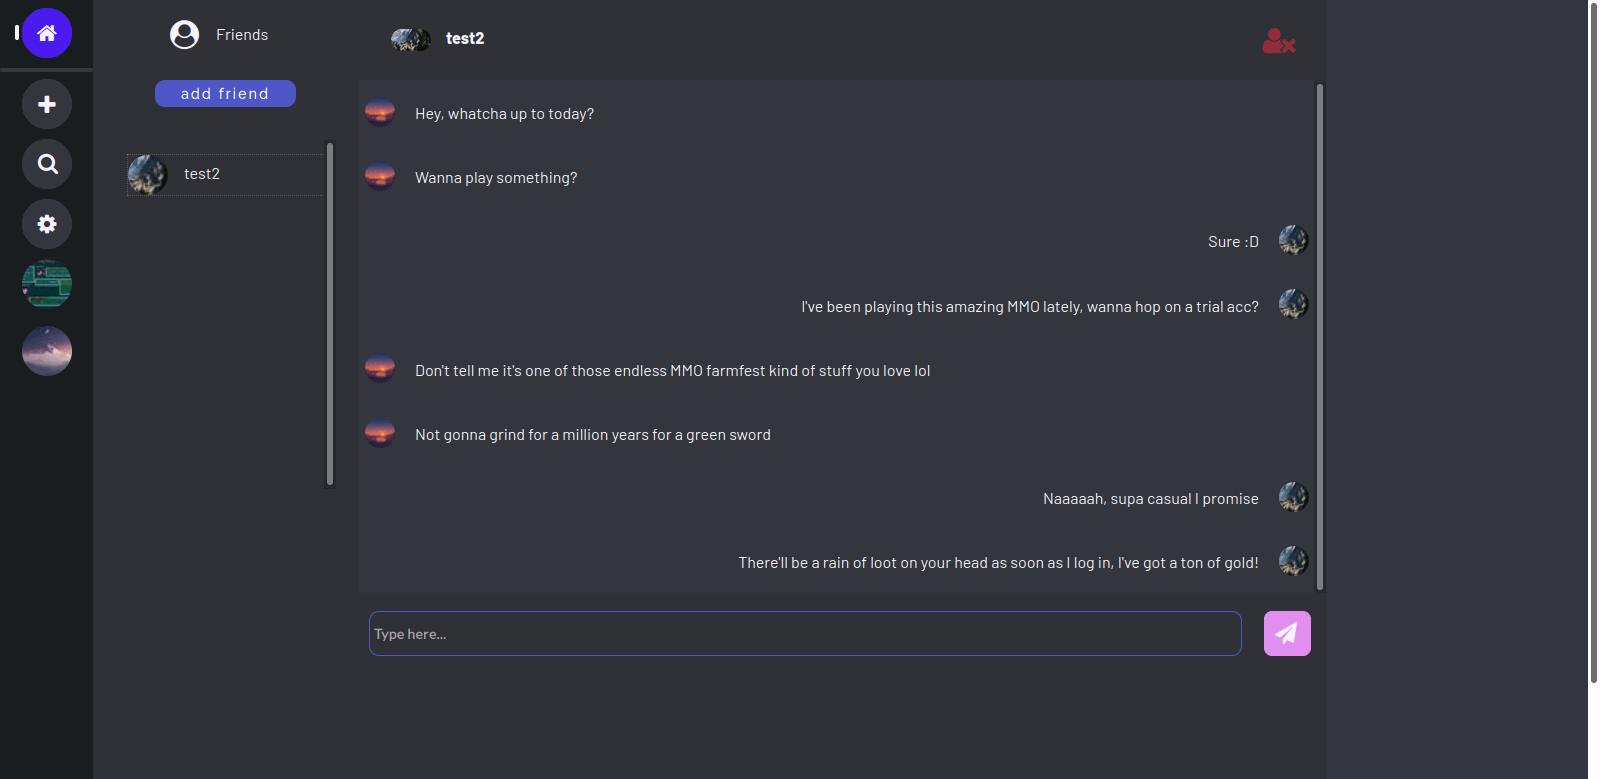Select the search icon in the sidebar
1600x779 pixels.
[46, 164]
